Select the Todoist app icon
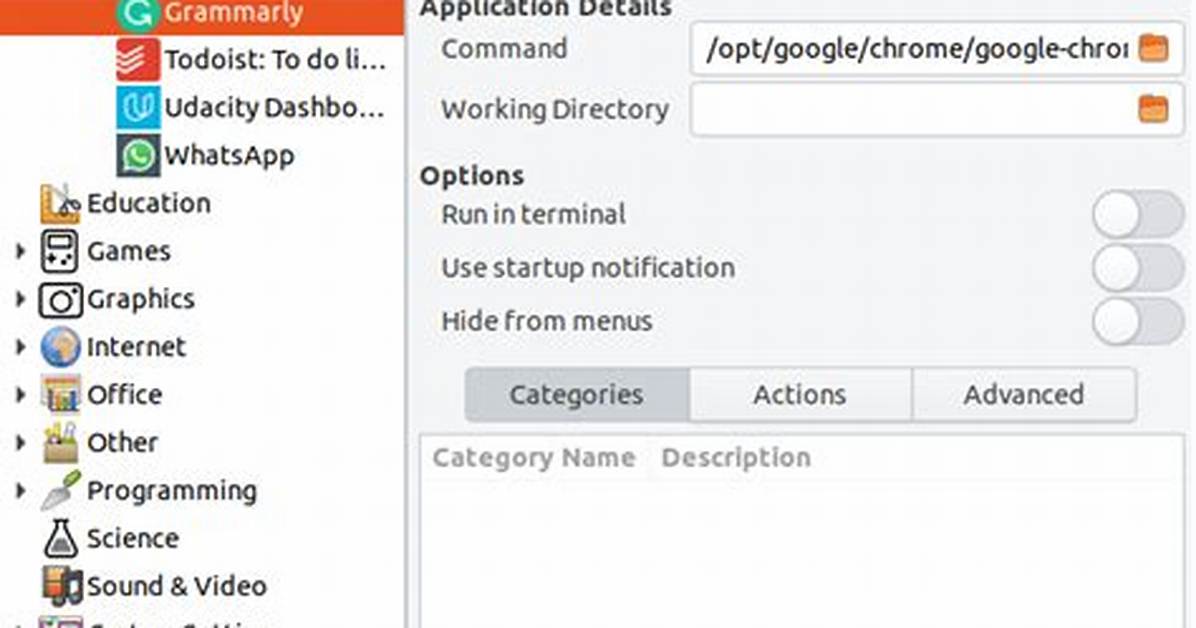Viewport: 1196px width, 628px height. pyautogui.click(x=138, y=60)
